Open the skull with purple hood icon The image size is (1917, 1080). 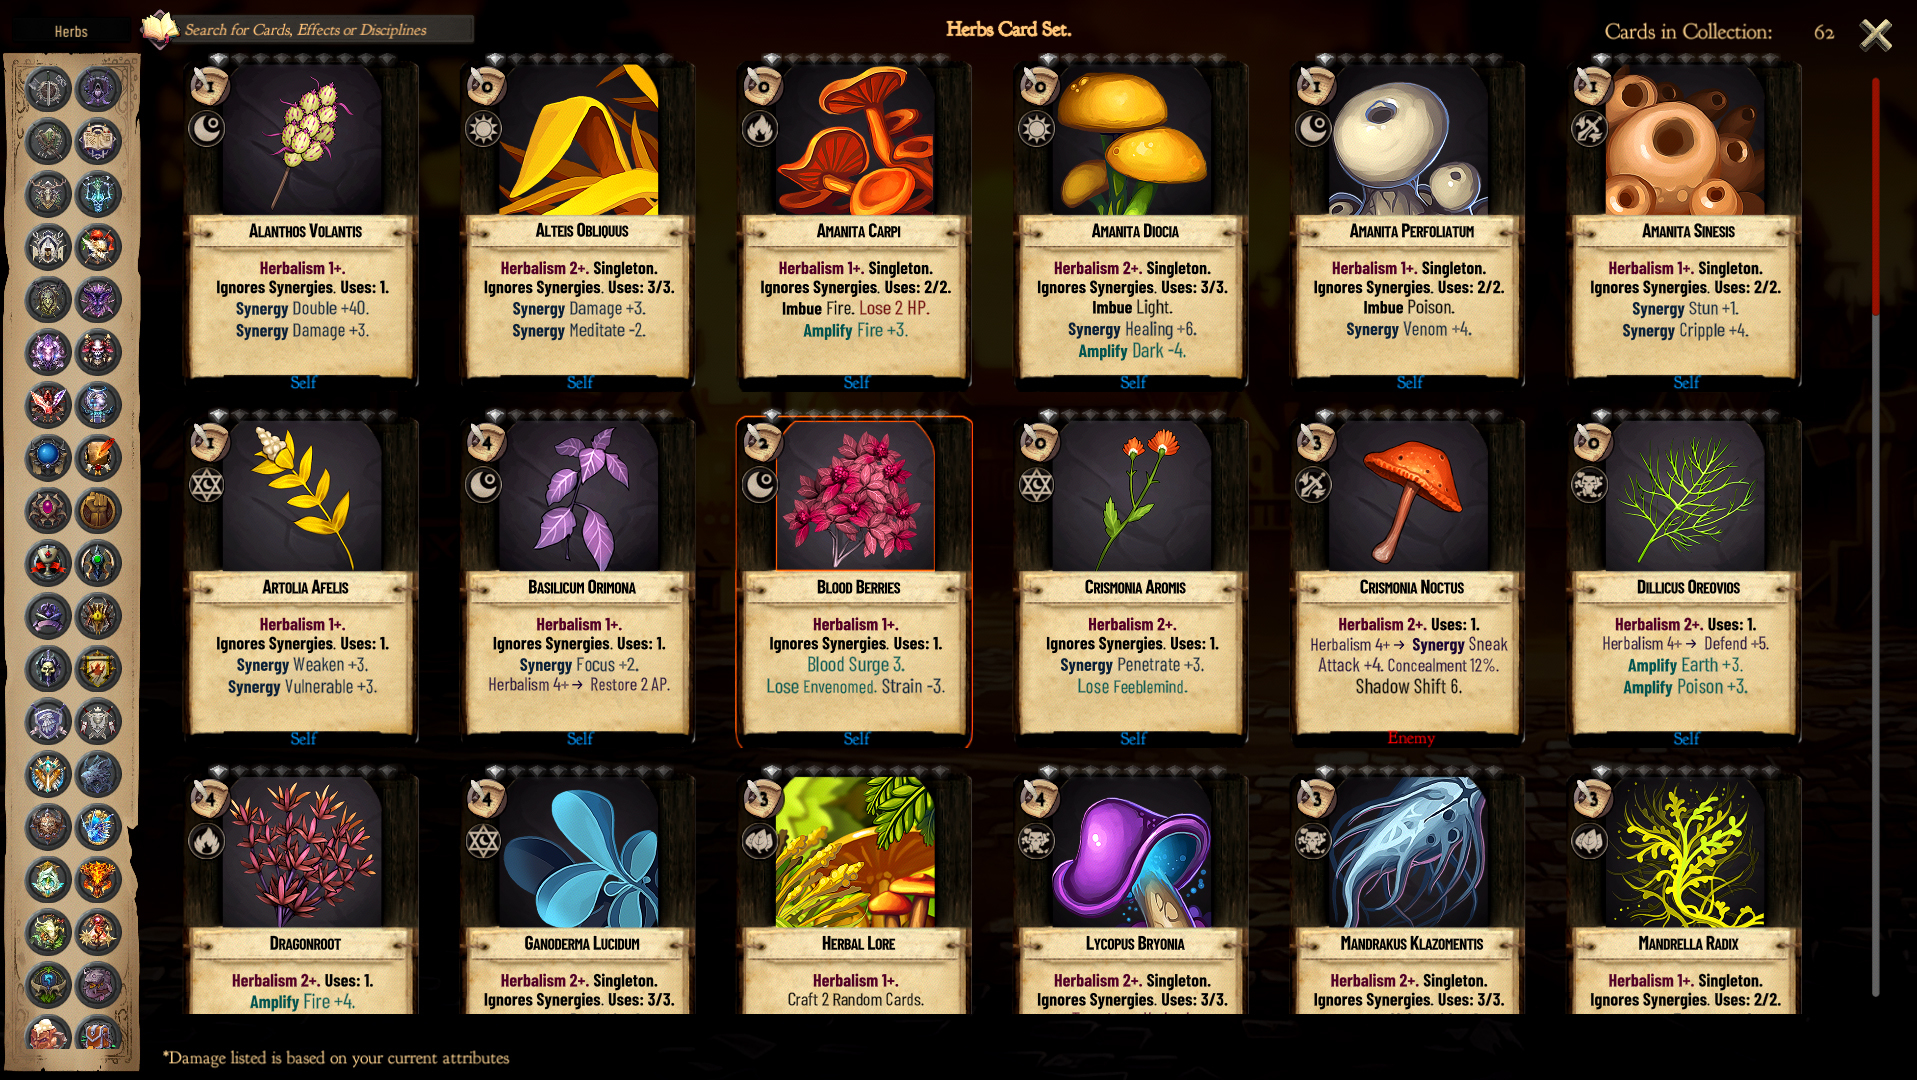(x=47, y=668)
